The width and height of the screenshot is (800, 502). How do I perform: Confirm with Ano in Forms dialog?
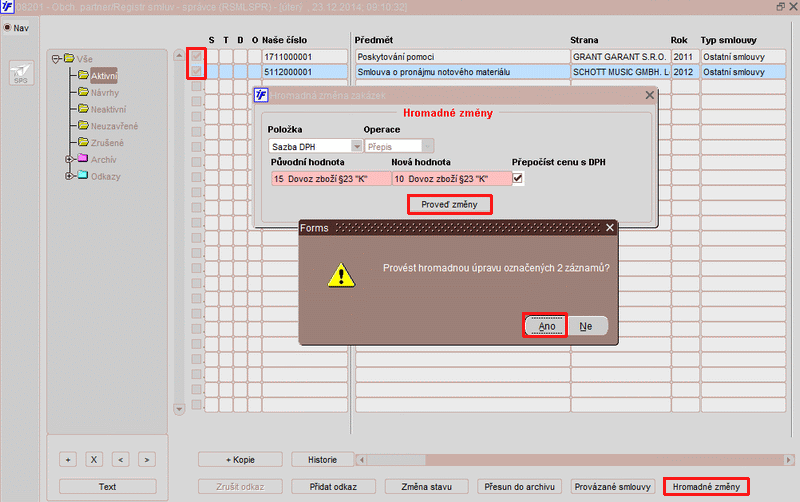tap(546, 326)
